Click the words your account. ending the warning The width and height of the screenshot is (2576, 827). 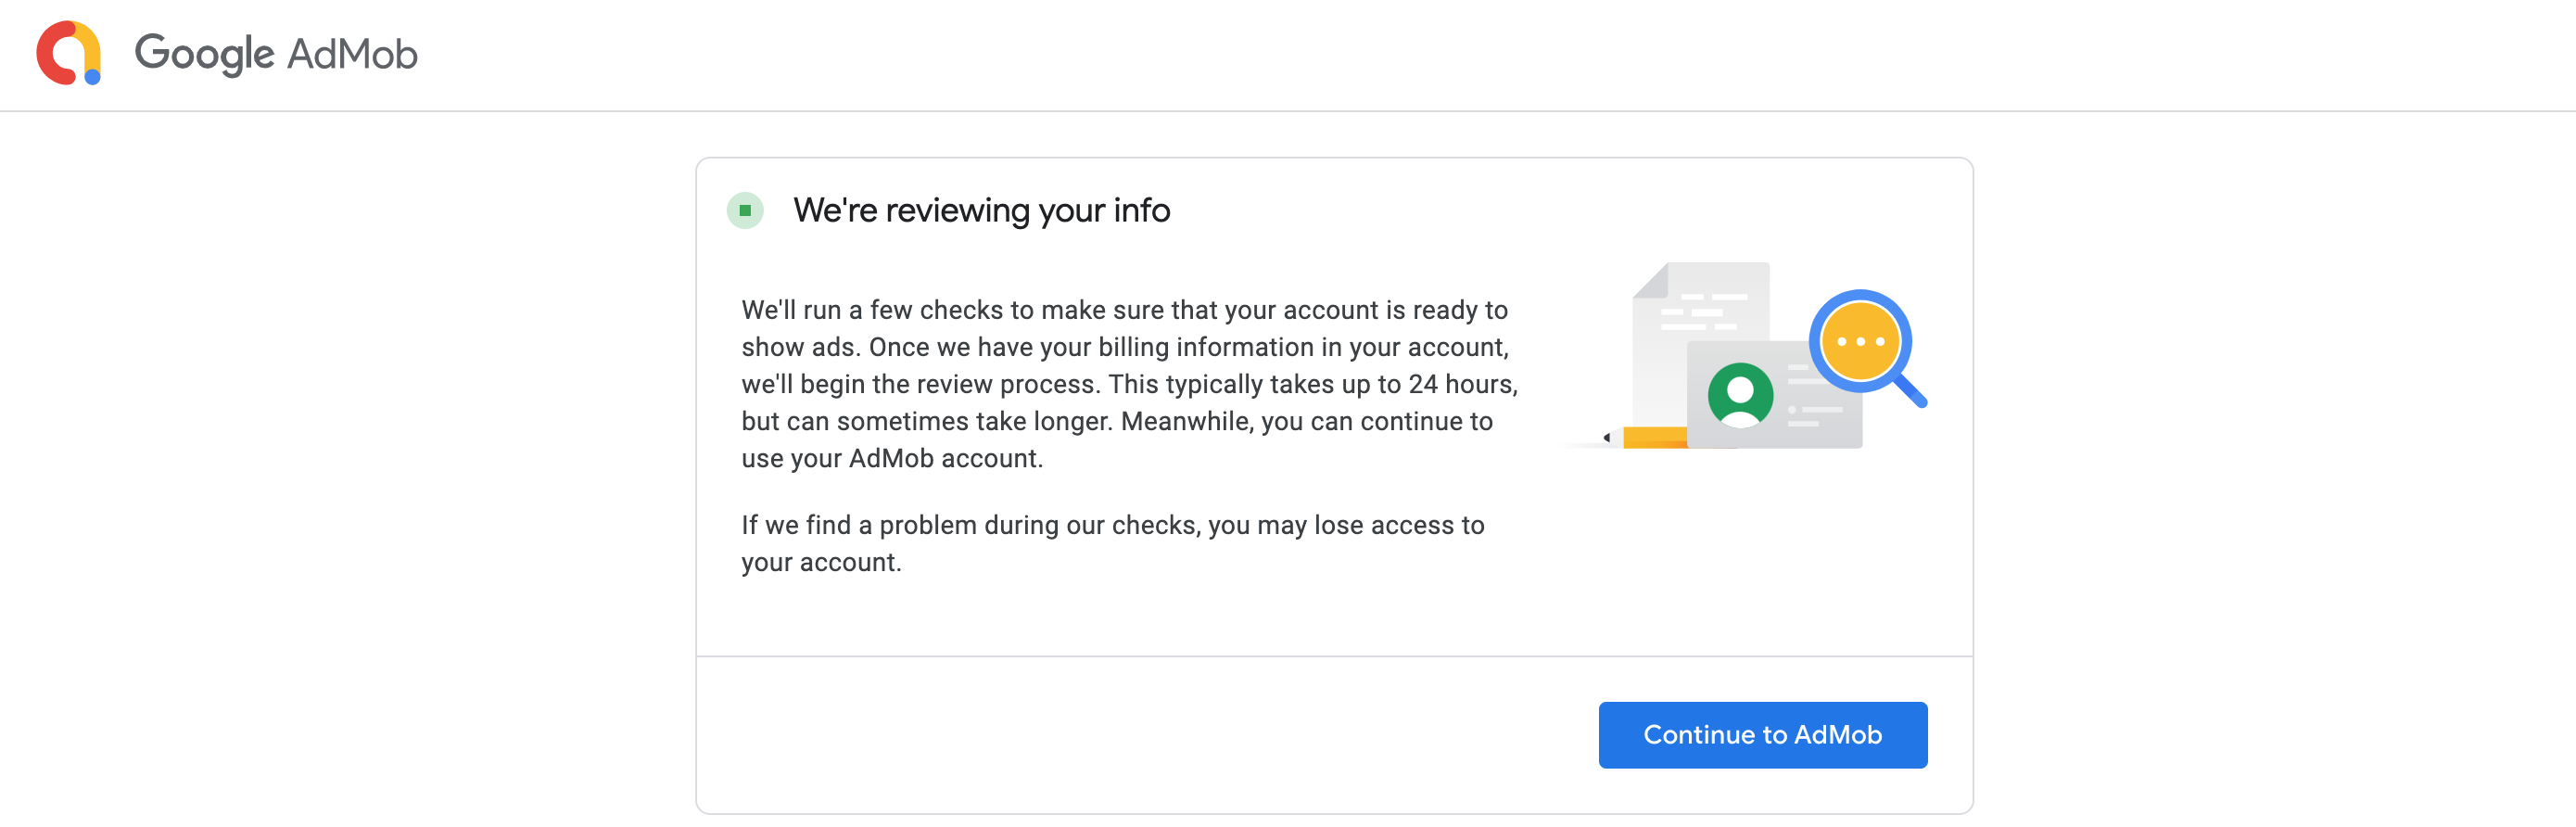point(821,563)
